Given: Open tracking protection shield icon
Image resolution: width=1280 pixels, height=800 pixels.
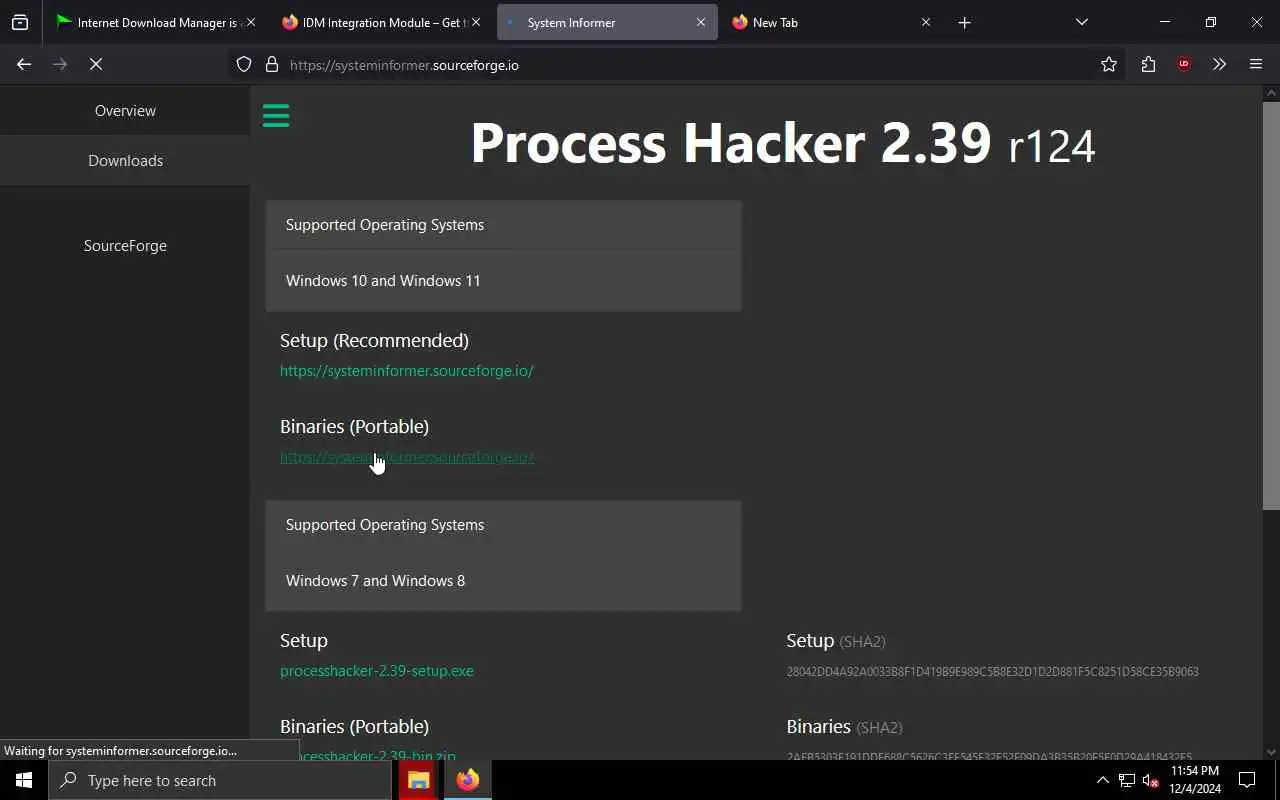Looking at the screenshot, I should click(244, 65).
